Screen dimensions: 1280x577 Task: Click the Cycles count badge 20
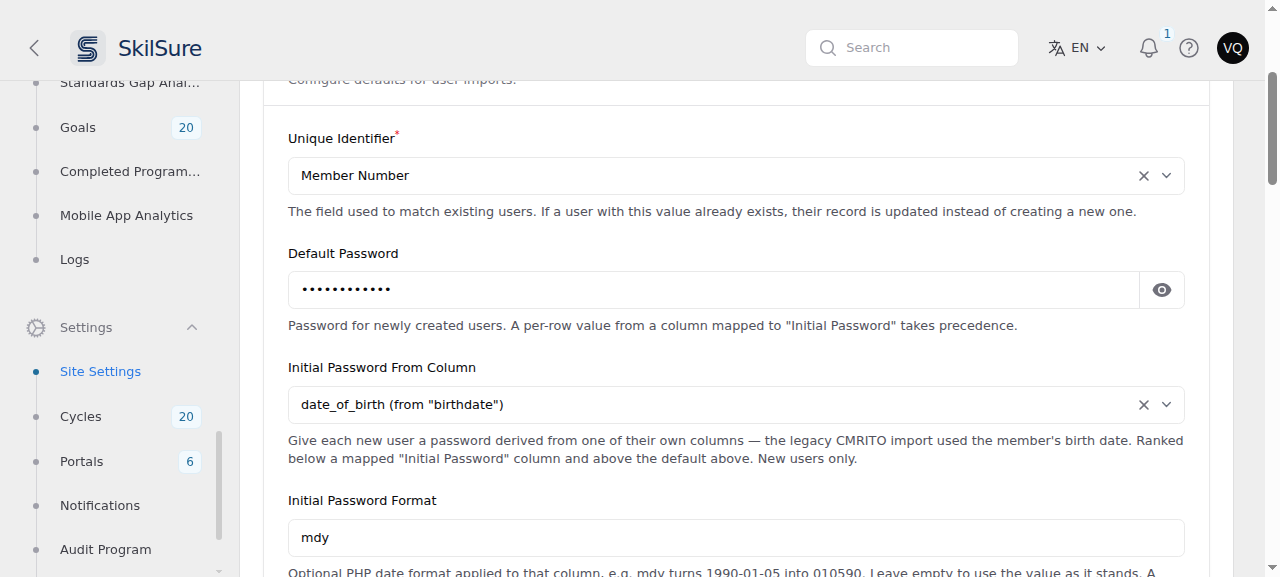tap(186, 417)
